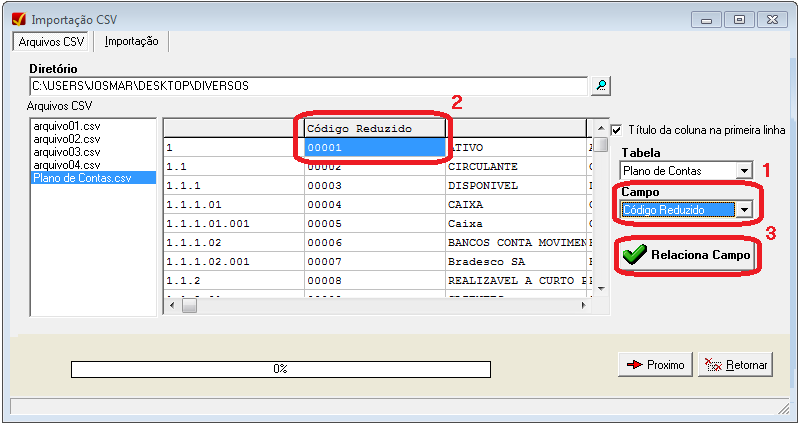This screenshot has height=424, width=799.
Task: Click the grid vertical scroll down arrow
Action: point(601,289)
